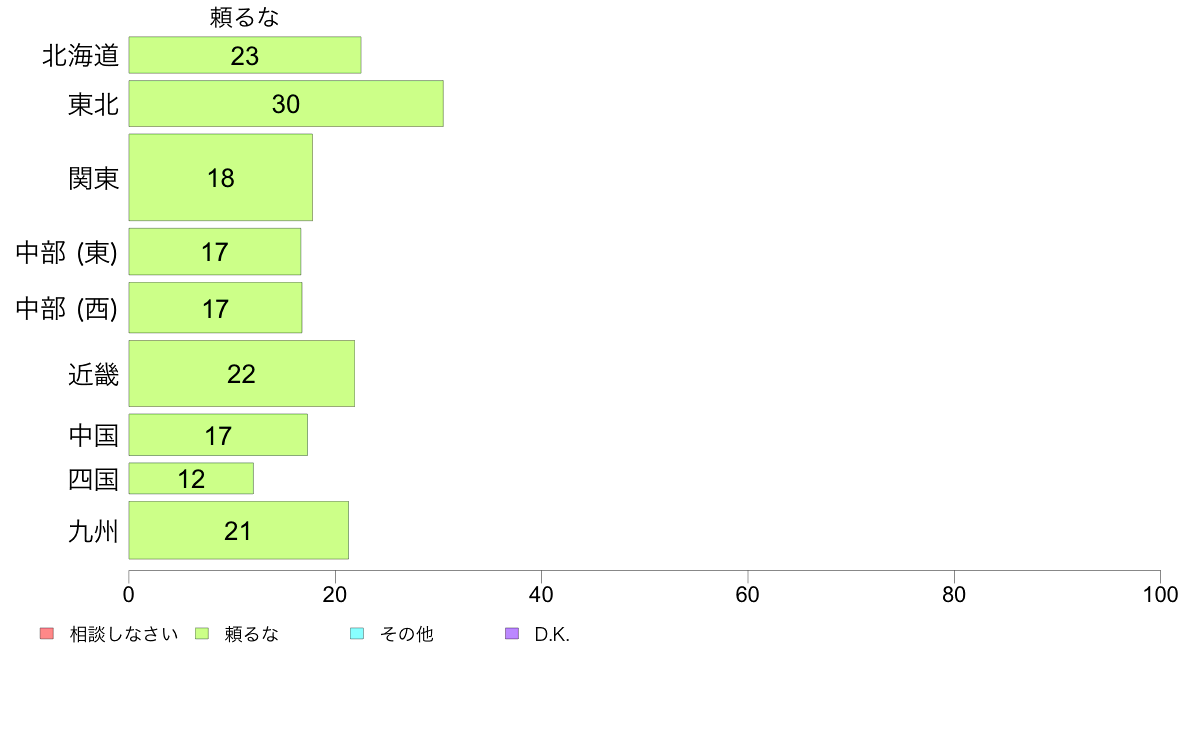Image resolution: width=1188 pixels, height=736 pixels.
Task: Select the 関東 bar showing 18
Action: click(220, 177)
